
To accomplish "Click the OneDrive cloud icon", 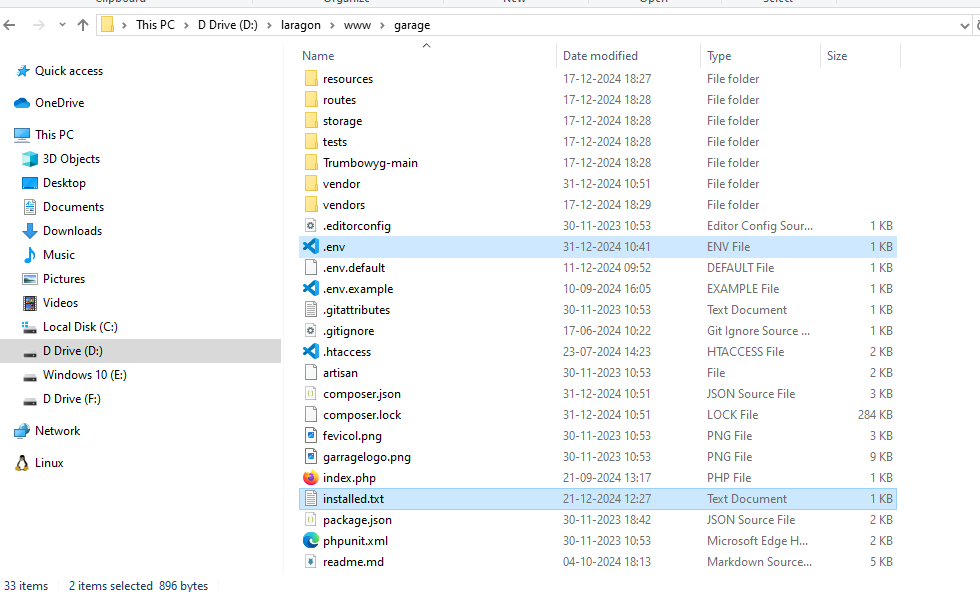I will click(21, 103).
